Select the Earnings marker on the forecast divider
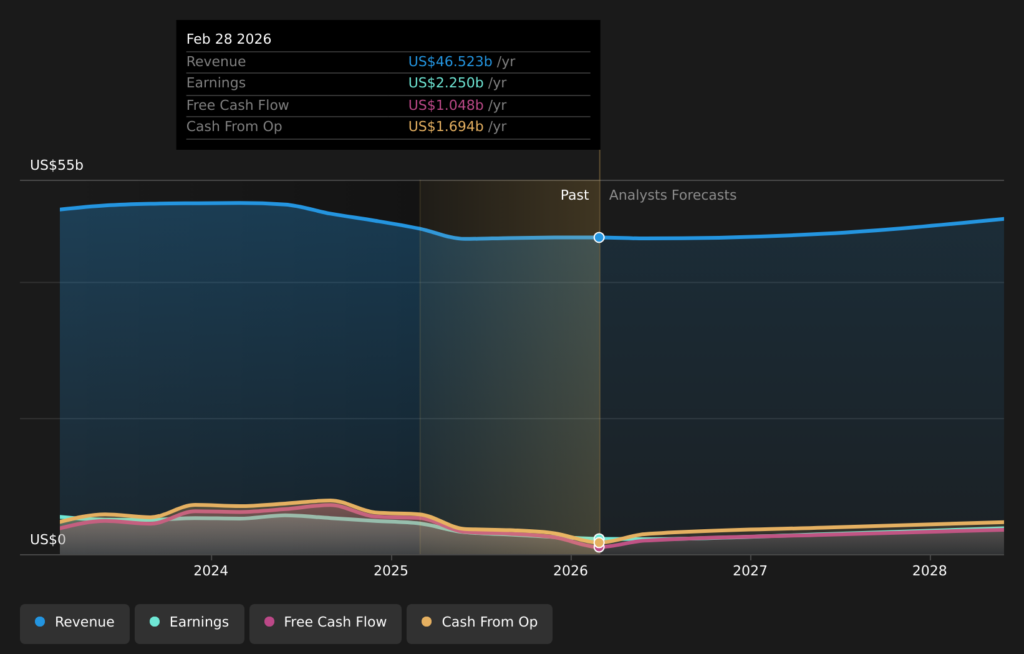The height and width of the screenshot is (654, 1024). pos(599,536)
